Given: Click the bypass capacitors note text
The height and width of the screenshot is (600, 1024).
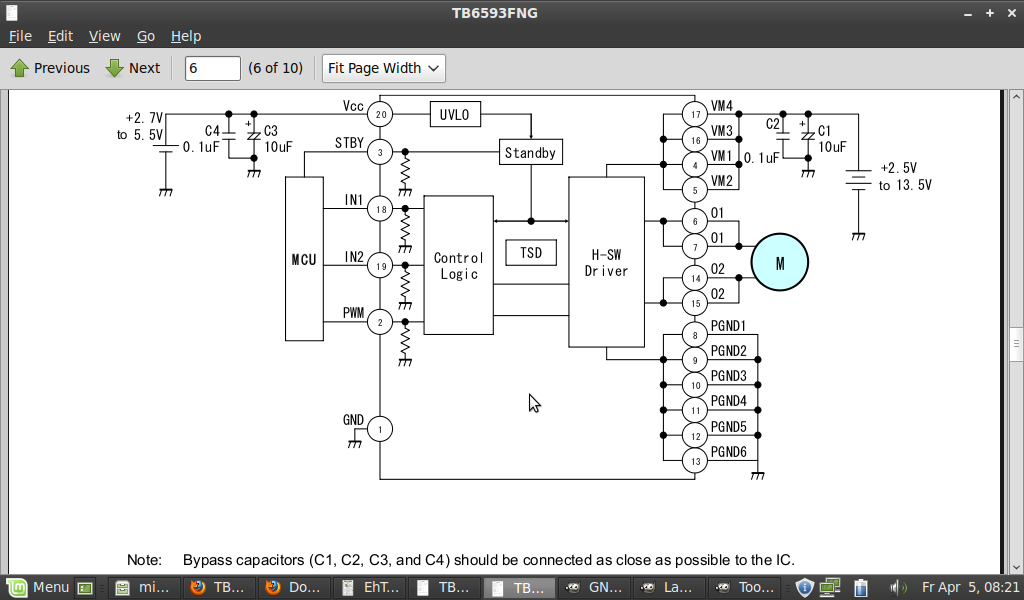Looking at the screenshot, I should tap(488, 560).
